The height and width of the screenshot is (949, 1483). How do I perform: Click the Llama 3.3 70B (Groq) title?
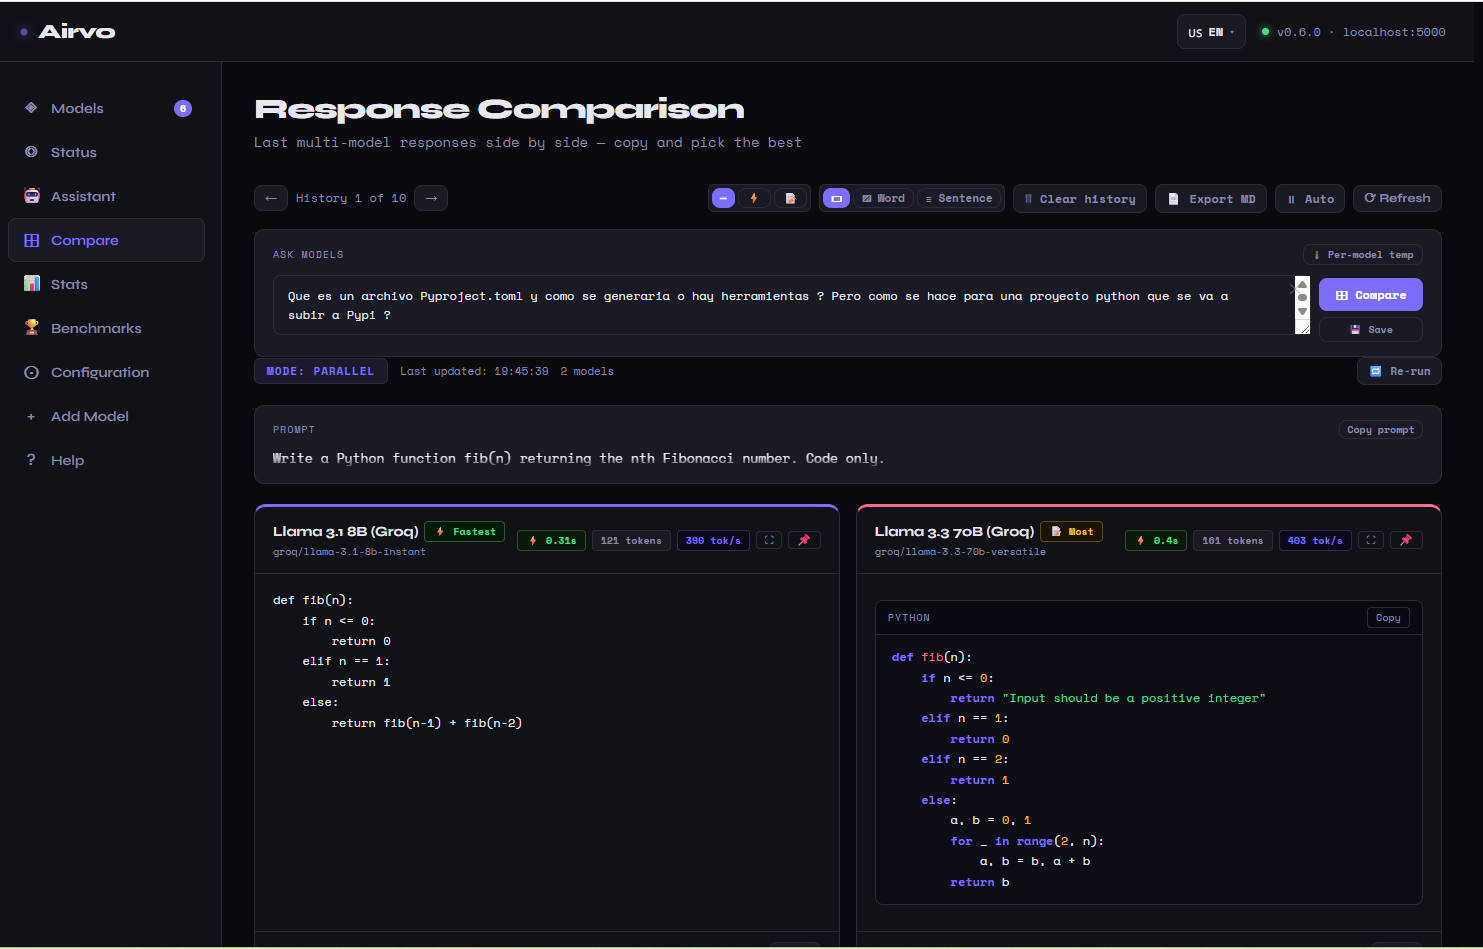pyautogui.click(x=954, y=532)
